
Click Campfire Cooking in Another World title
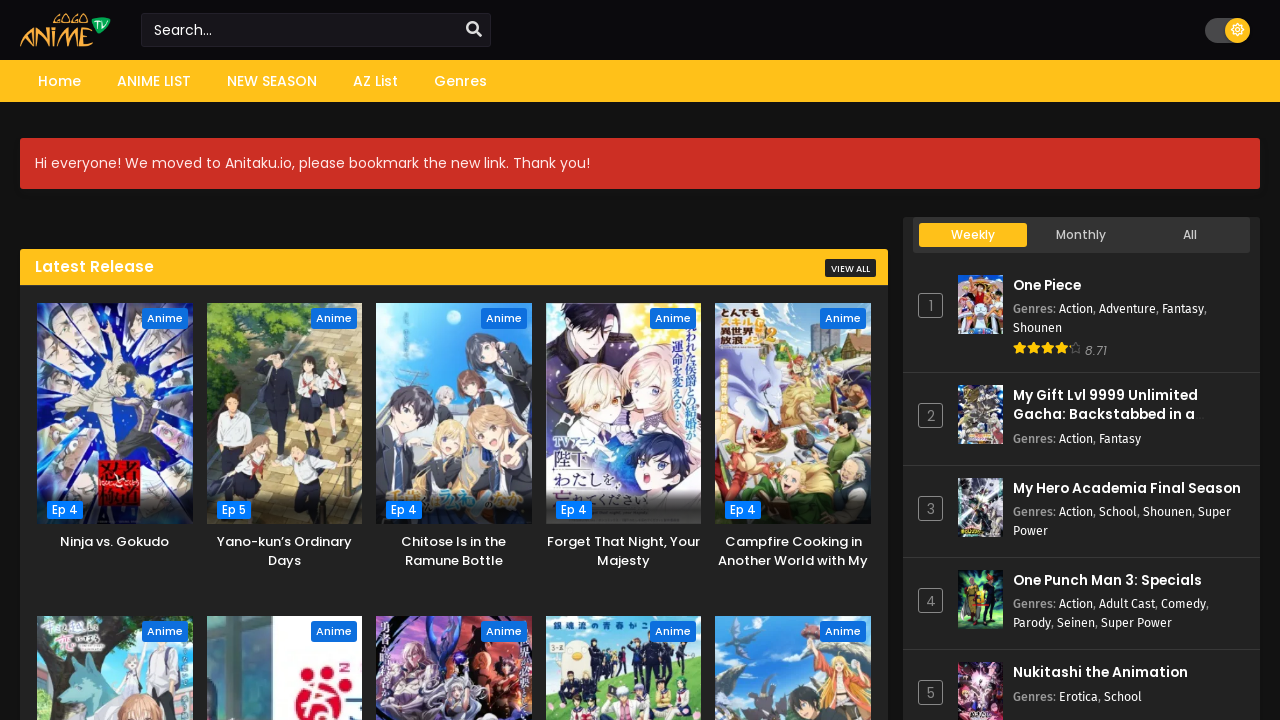click(793, 551)
